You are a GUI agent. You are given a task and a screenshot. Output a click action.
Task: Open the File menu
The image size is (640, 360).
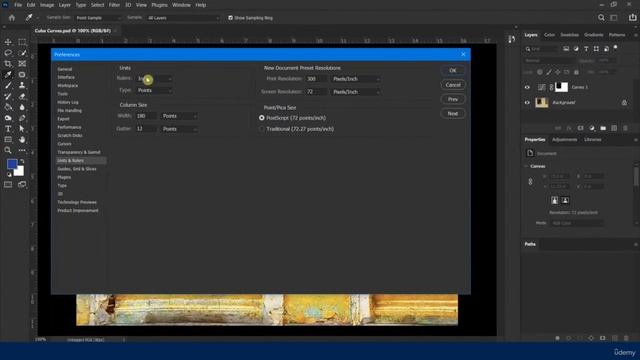point(18,5)
